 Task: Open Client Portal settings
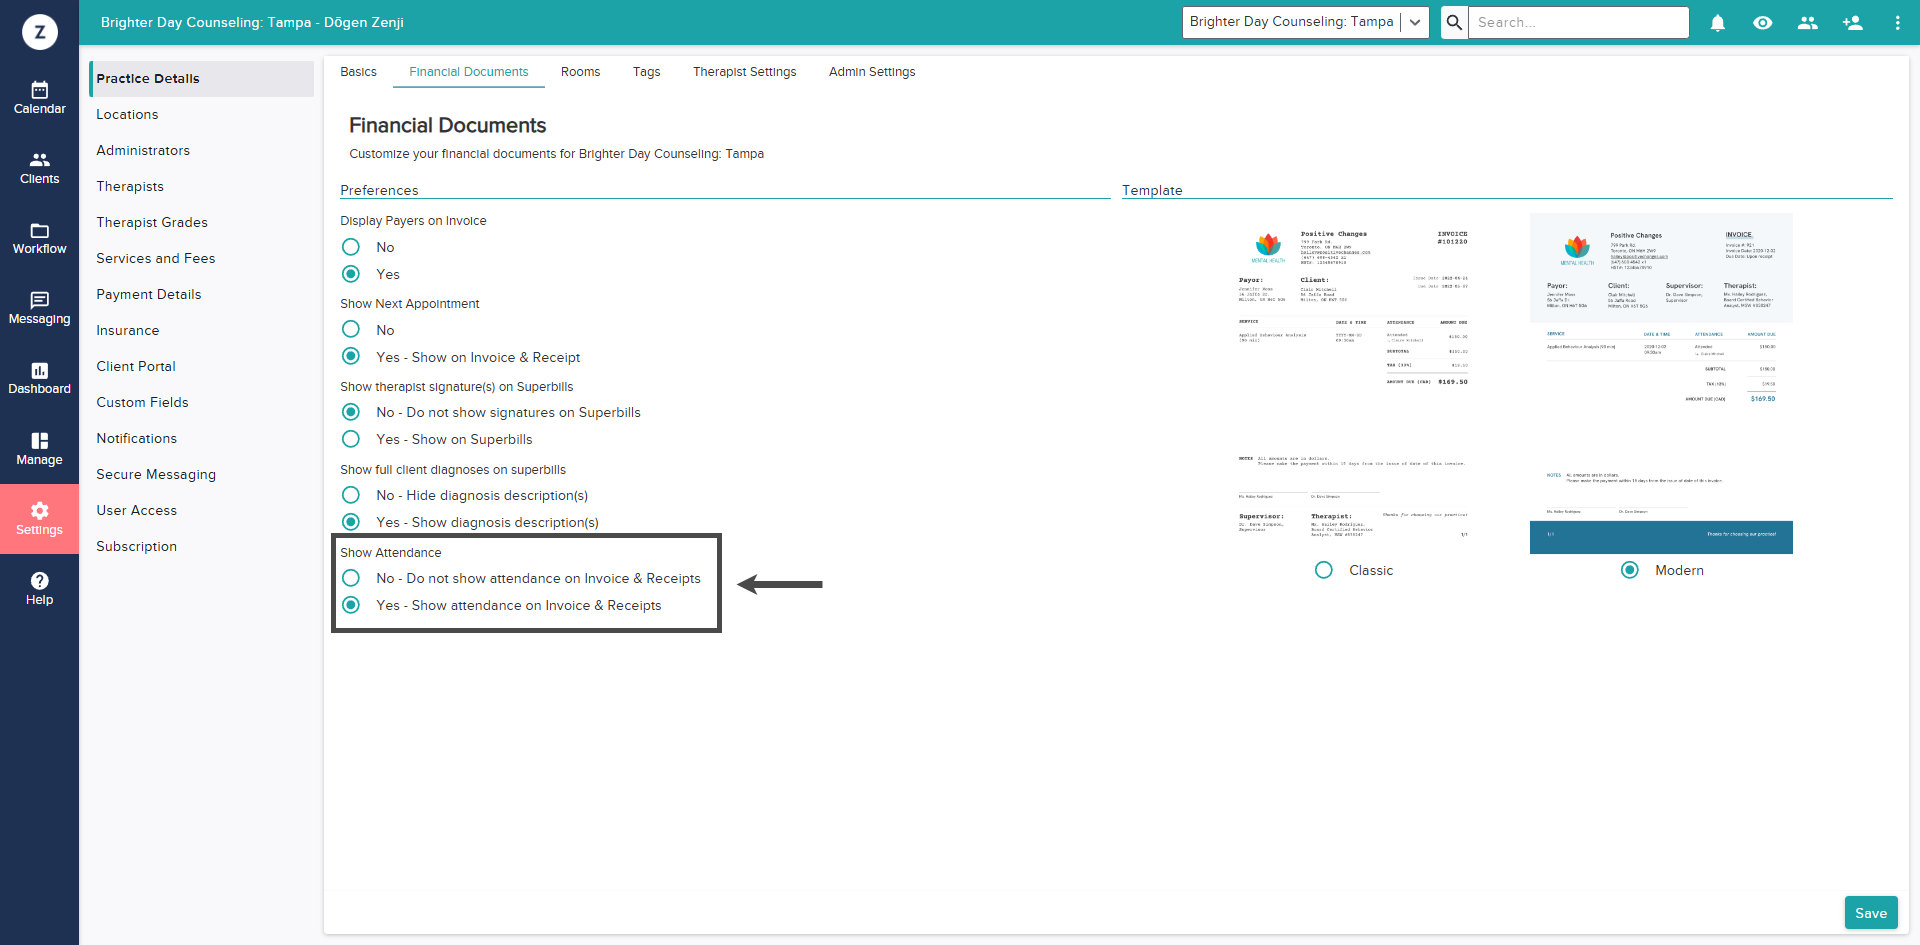[201, 367]
